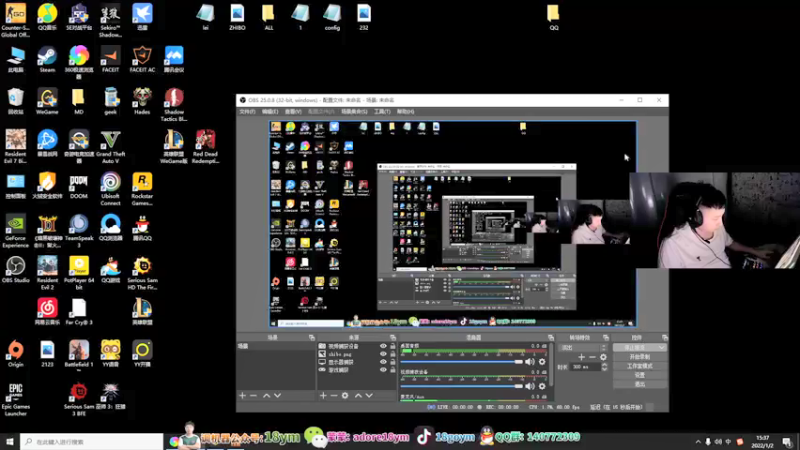Open OBS 设置 settings button

[640, 375]
